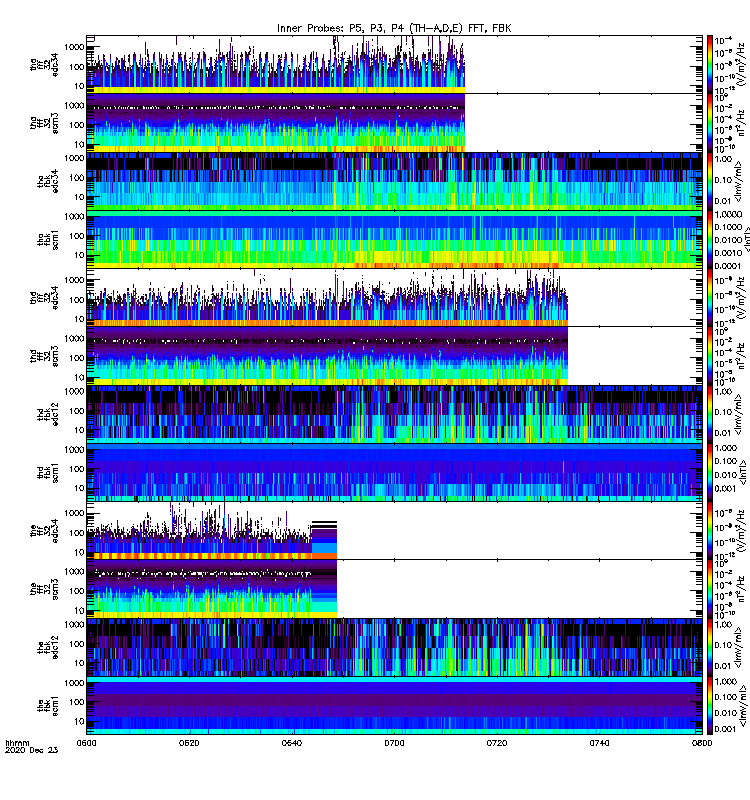Click inside the the fbk edc12 spectrogram

click(394, 647)
